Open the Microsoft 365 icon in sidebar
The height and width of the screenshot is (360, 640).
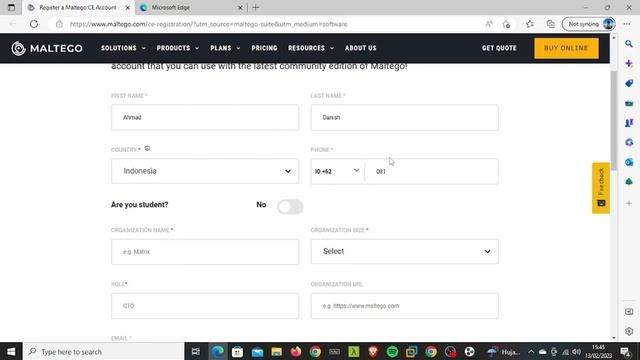coord(629,142)
